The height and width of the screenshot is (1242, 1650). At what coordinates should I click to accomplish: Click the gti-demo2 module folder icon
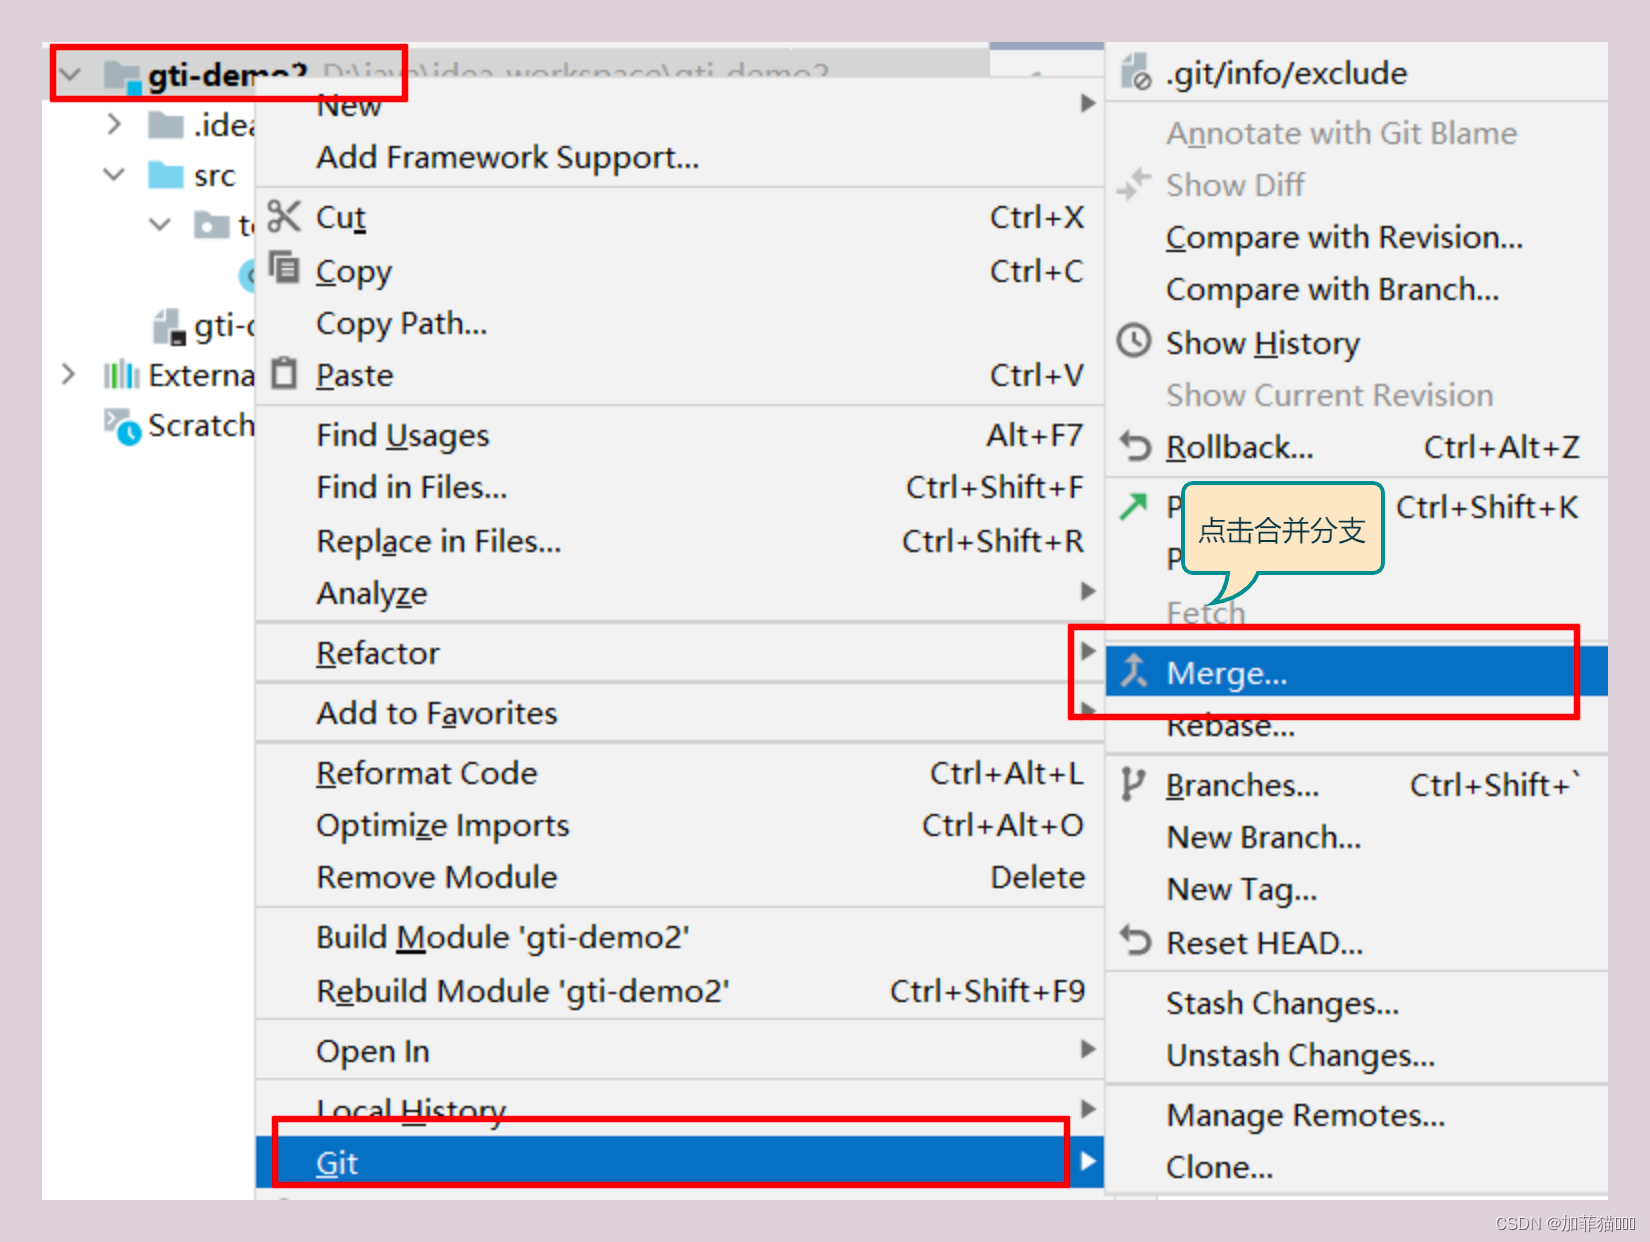pos(122,76)
